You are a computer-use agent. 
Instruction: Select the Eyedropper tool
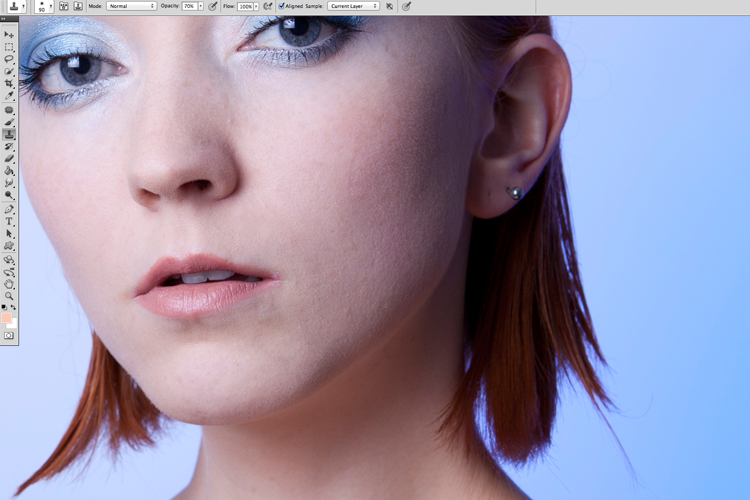9,96
